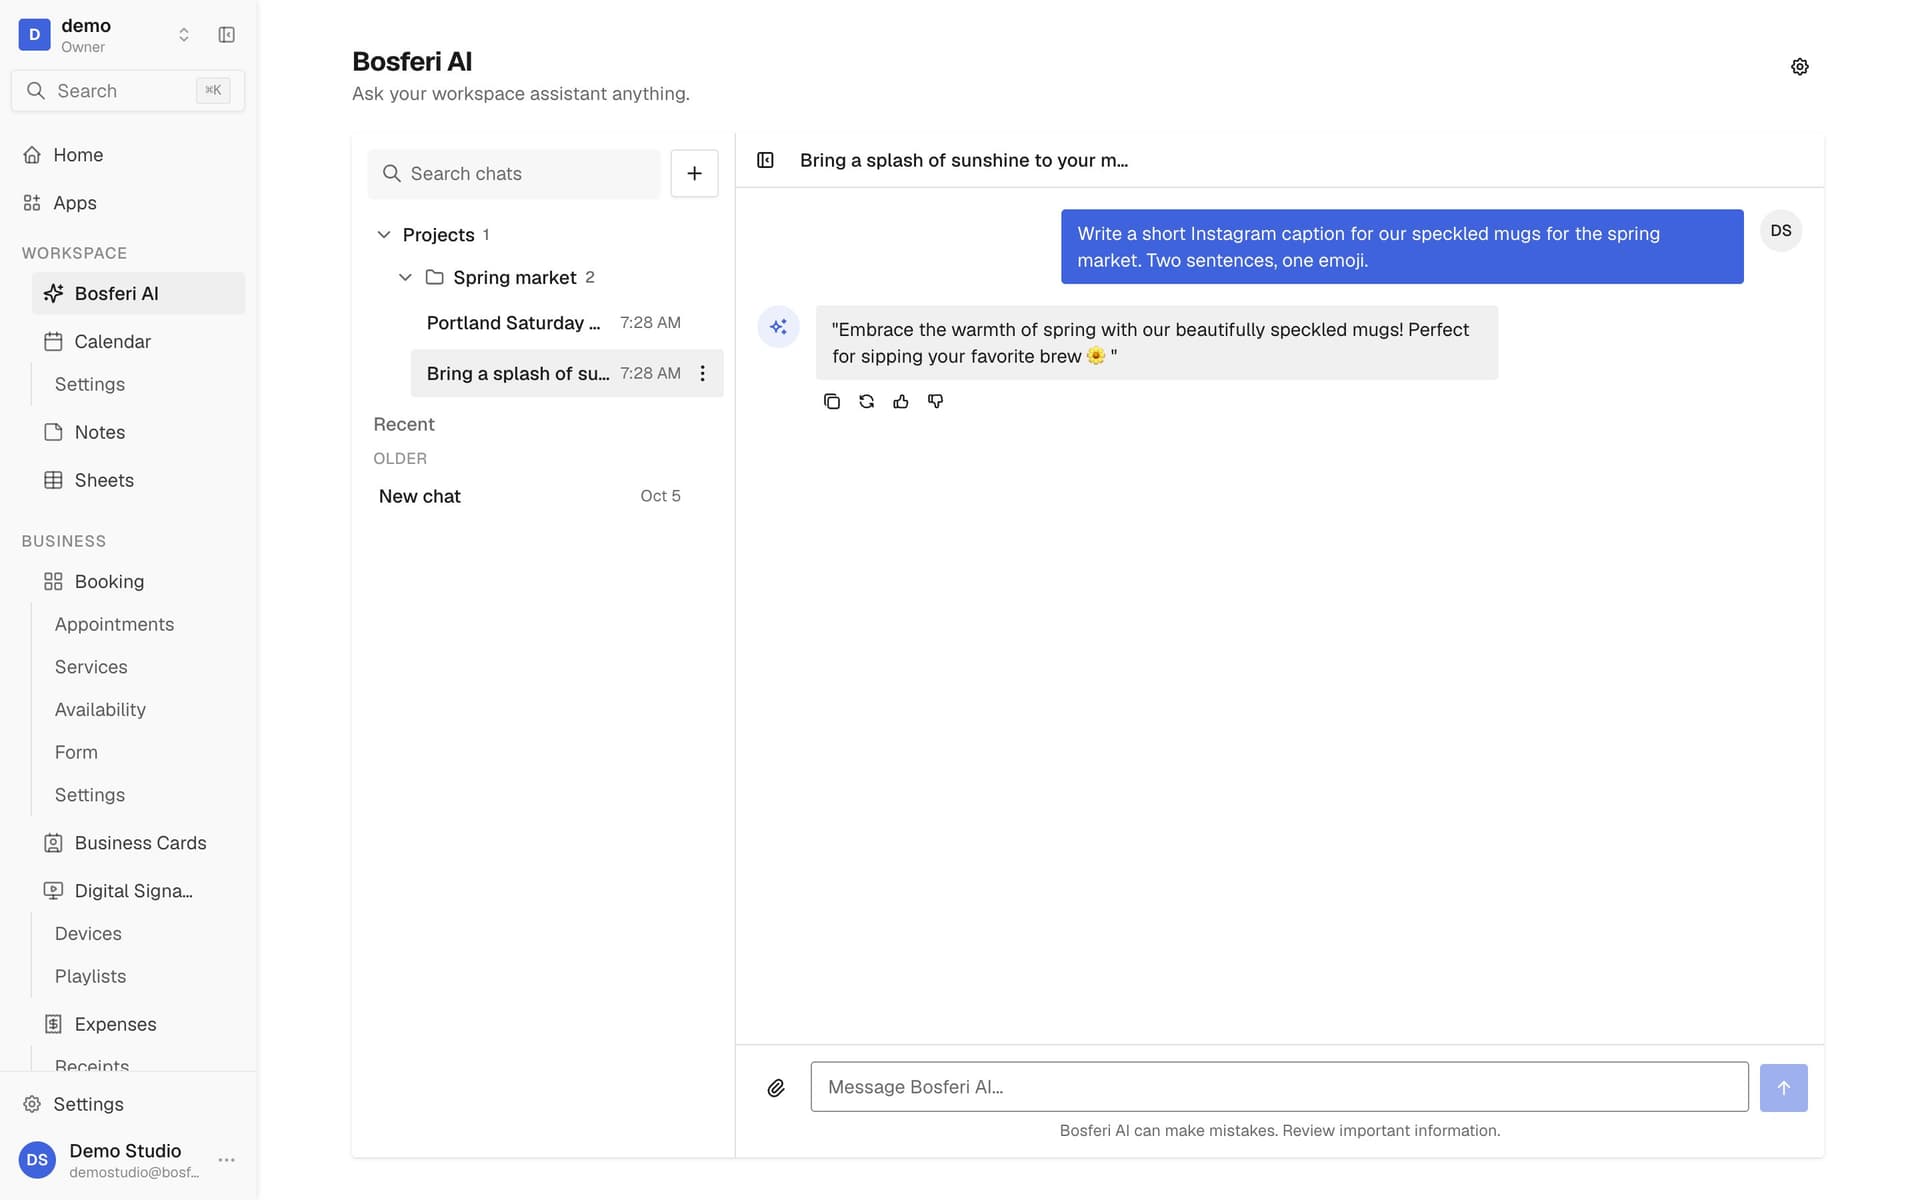Toggle the chat list panel icon beside chat title
Viewport: 1920px width, 1200px height.
click(x=765, y=160)
